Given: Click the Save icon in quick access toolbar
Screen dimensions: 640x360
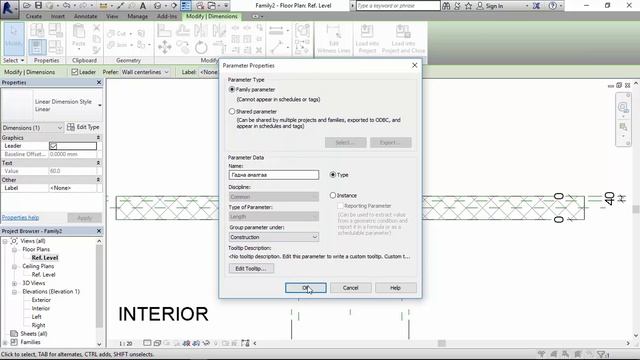Looking at the screenshot, I should [x=38, y=6].
